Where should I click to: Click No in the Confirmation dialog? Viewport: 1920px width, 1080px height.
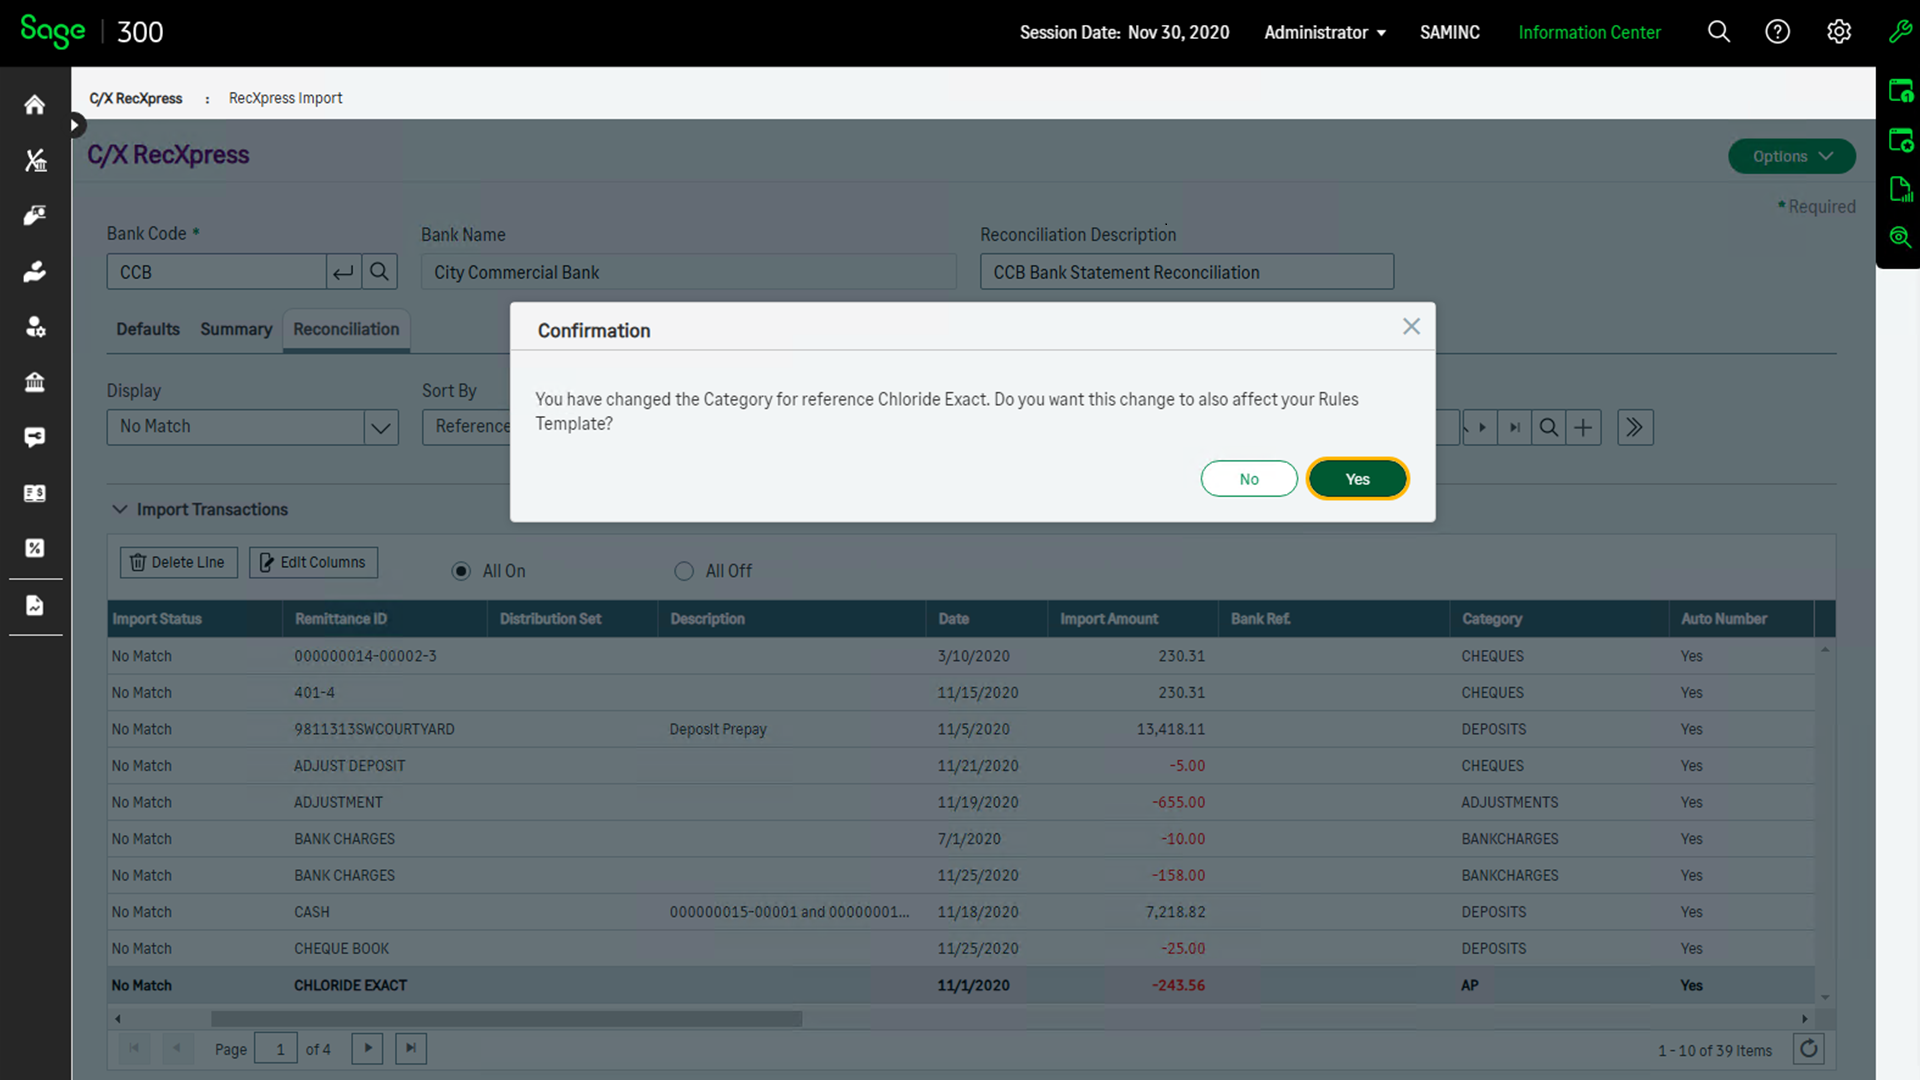1249,479
